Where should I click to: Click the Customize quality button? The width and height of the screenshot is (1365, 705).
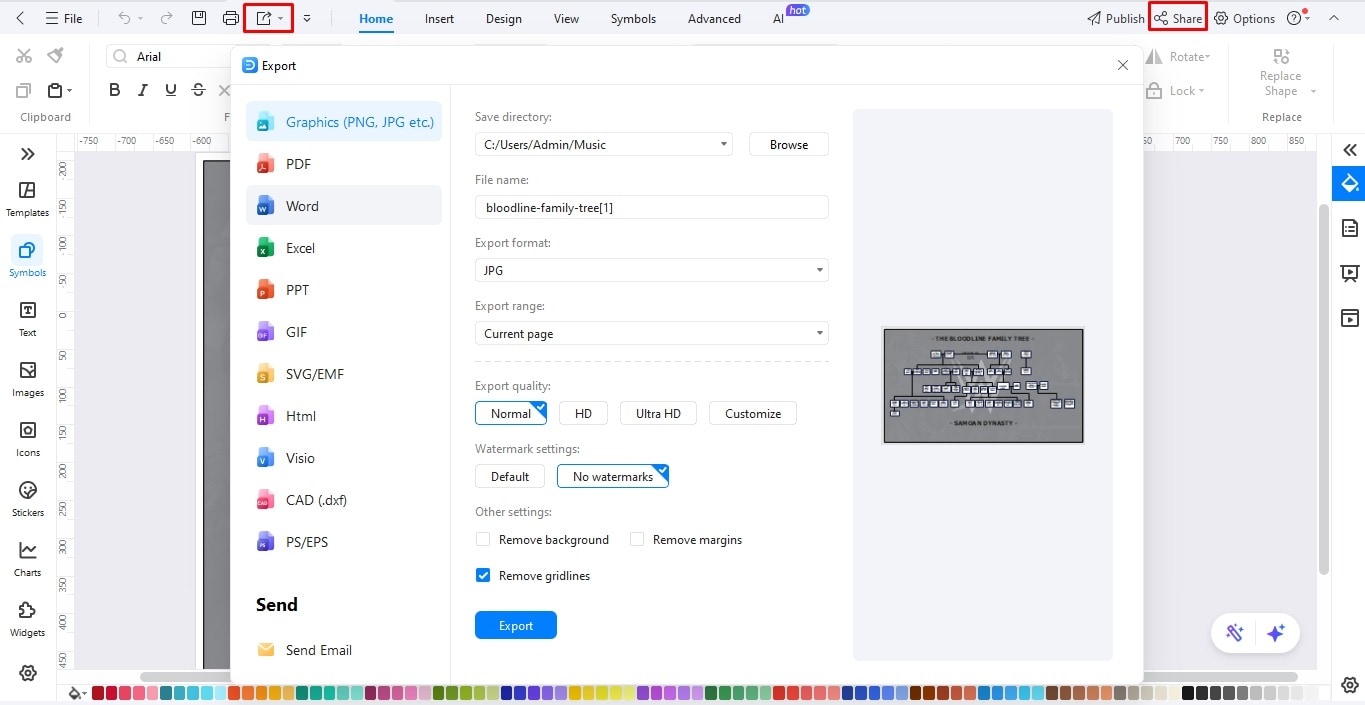[753, 413]
